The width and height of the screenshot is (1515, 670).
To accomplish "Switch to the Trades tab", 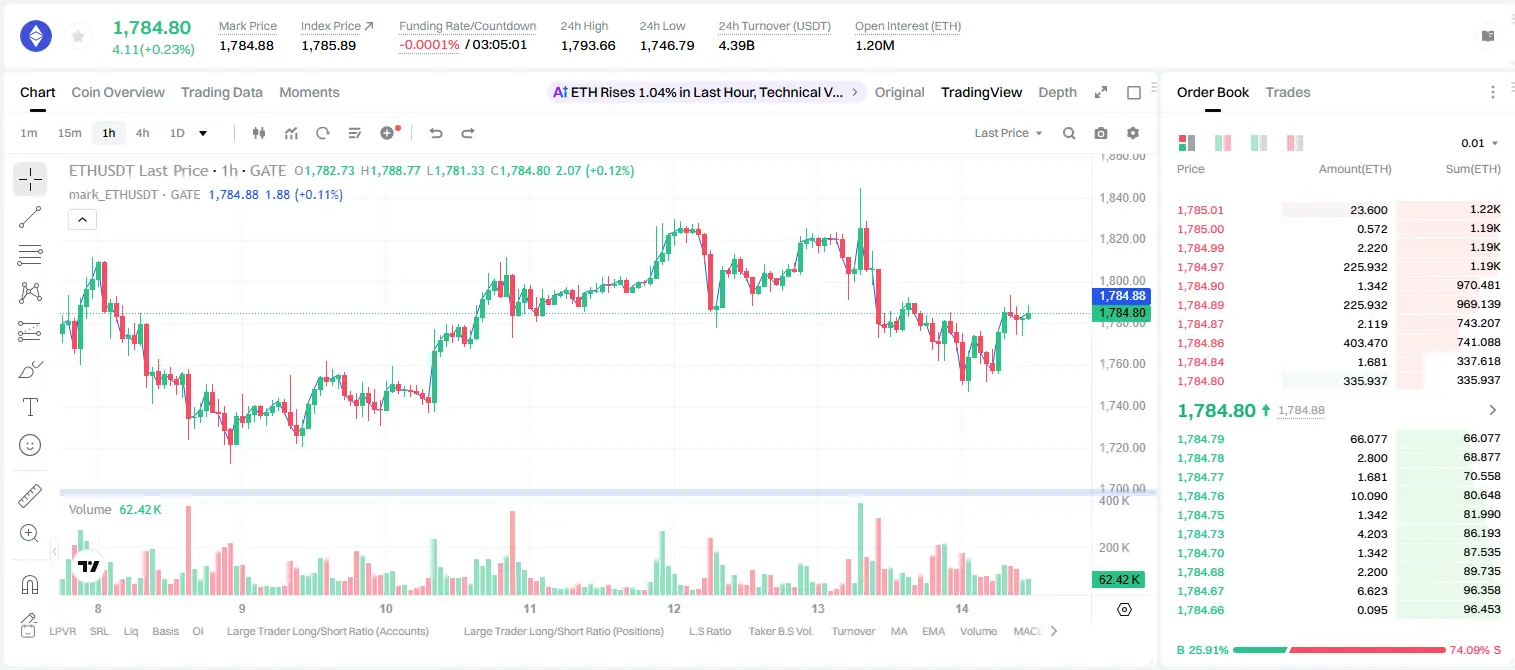I will [x=1288, y=92].
